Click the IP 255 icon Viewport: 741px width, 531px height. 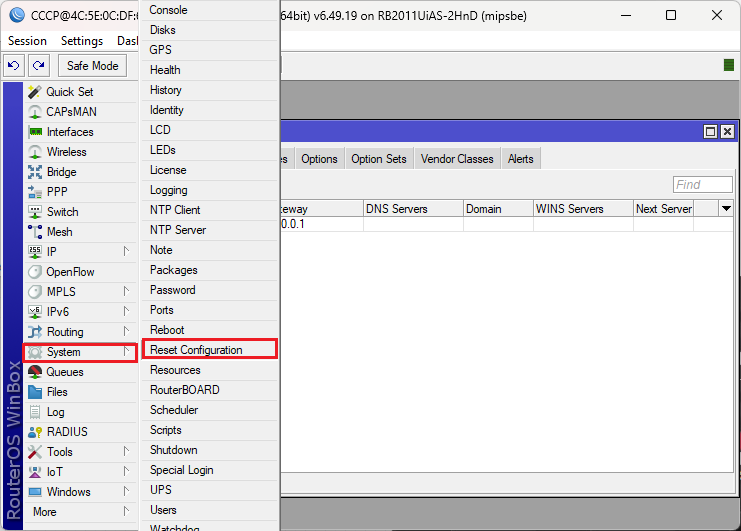[x=34, y=252]
